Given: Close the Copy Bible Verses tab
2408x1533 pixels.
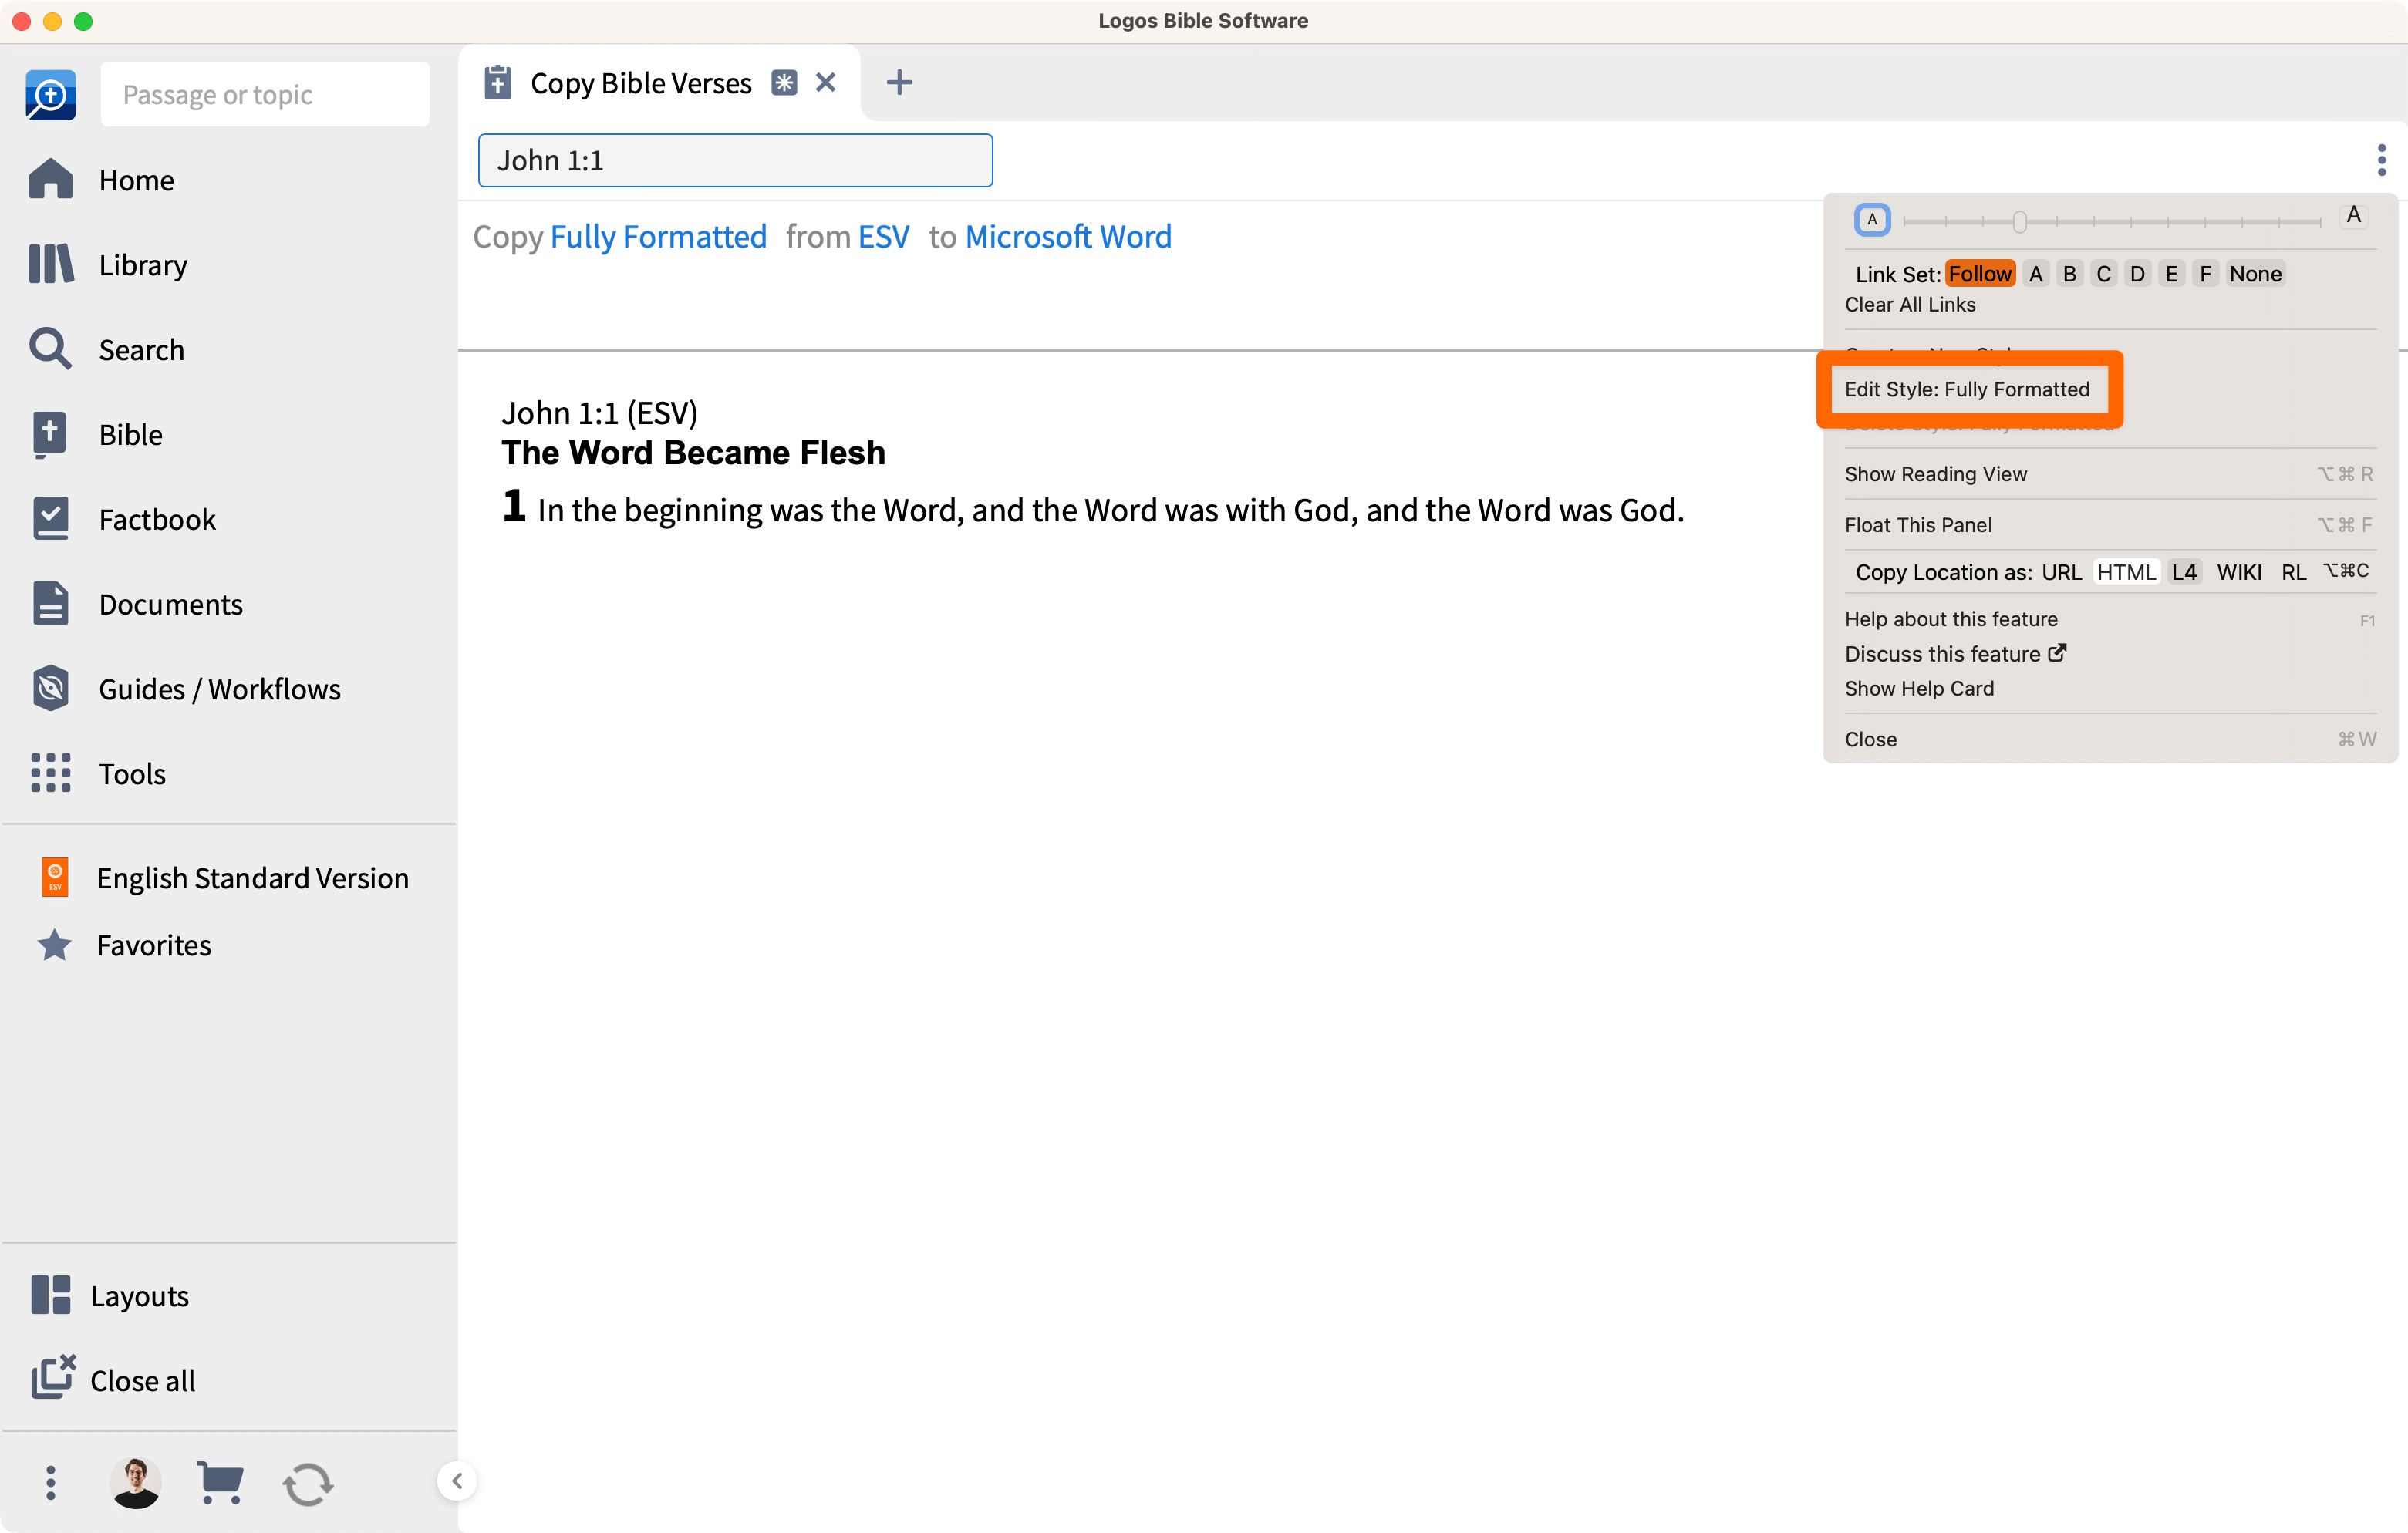Looking at the screenshot, I should 825,82.
